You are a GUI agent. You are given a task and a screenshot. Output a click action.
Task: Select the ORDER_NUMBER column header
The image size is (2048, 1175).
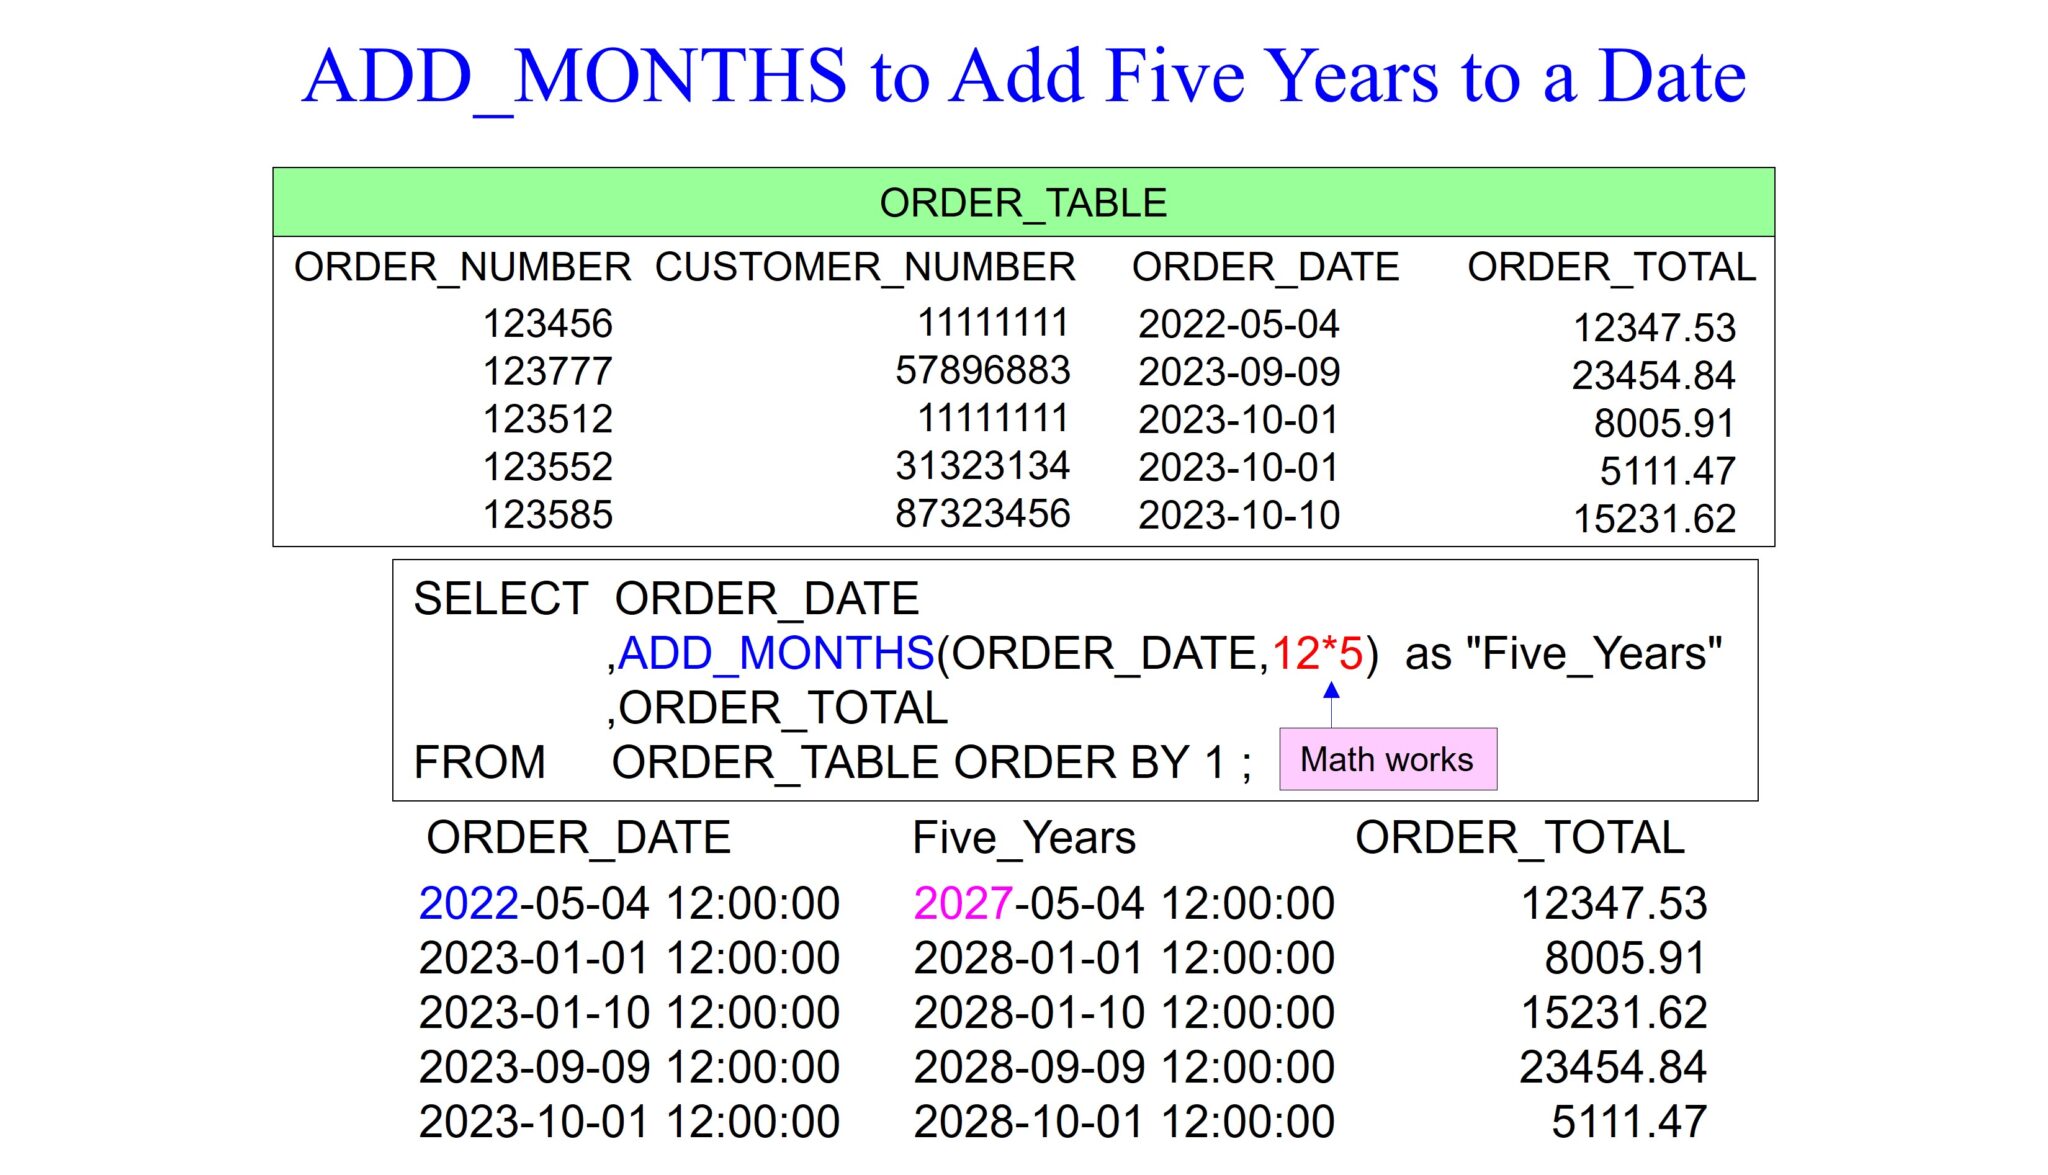[462, 268]
